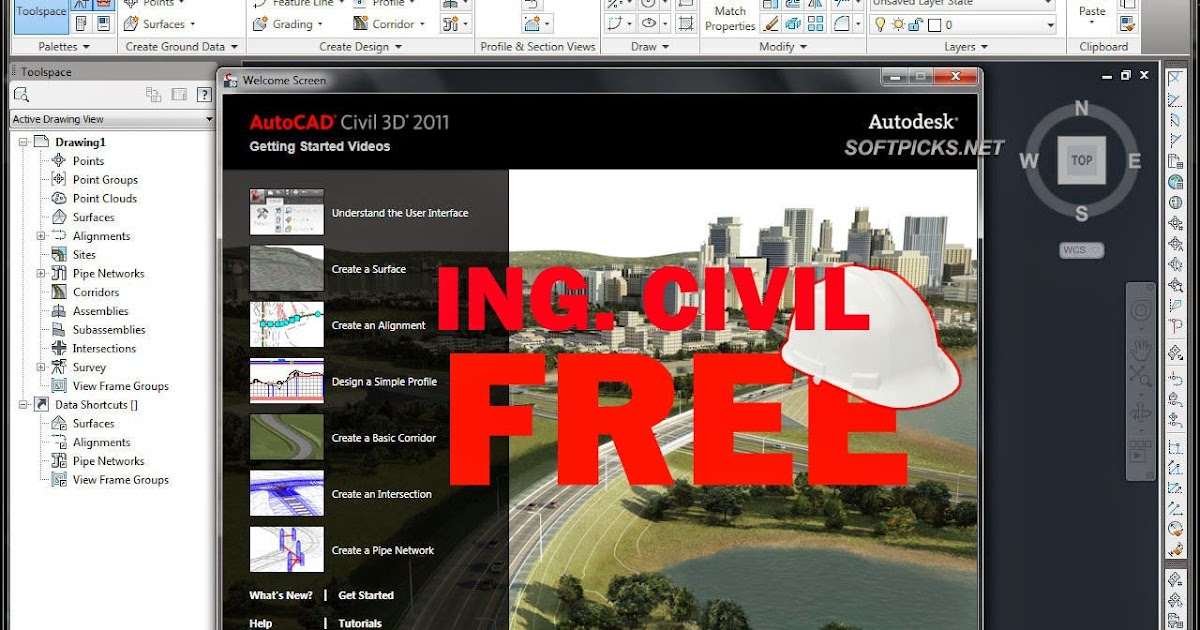Image resolution: width=1200 pixels, height=630 pixels.
Task: Select the Corridor tool in ribbon
Action: [x=389, y=24]
